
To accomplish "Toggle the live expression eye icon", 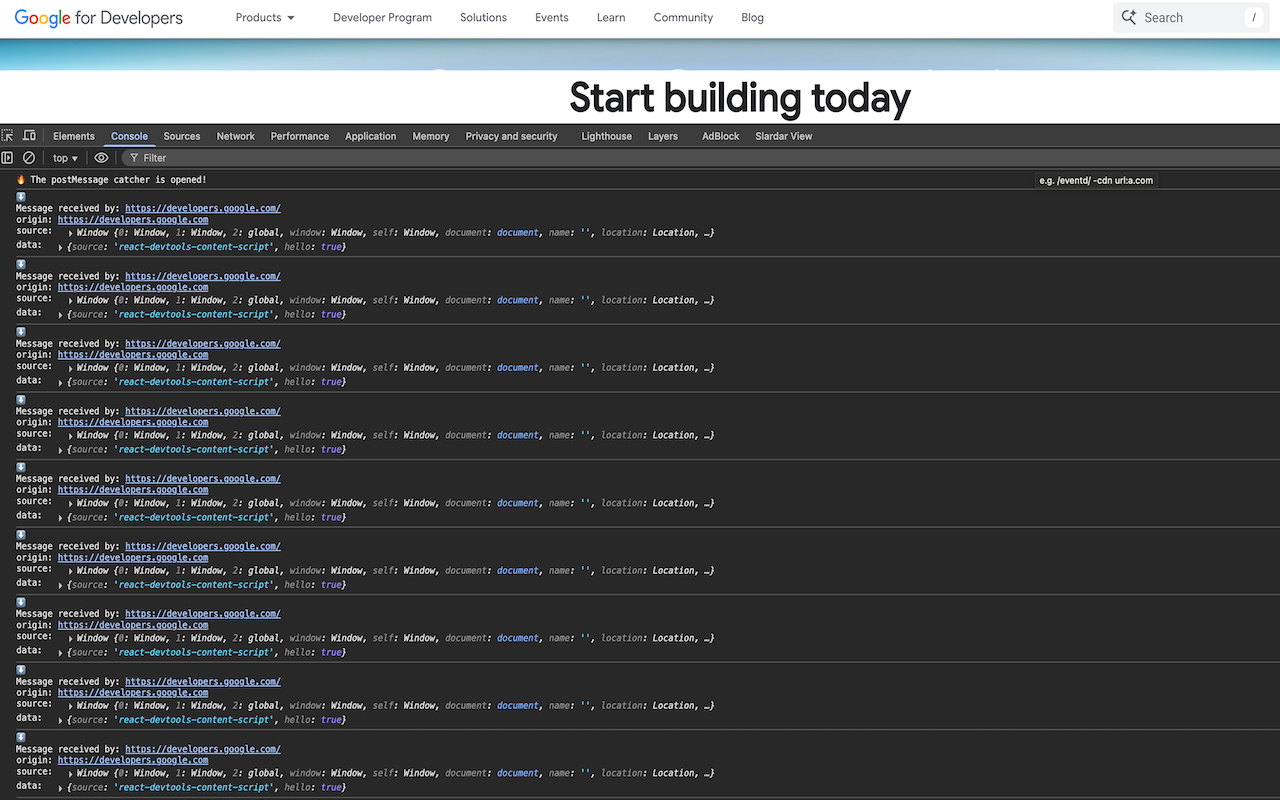I will pos(101,158).
